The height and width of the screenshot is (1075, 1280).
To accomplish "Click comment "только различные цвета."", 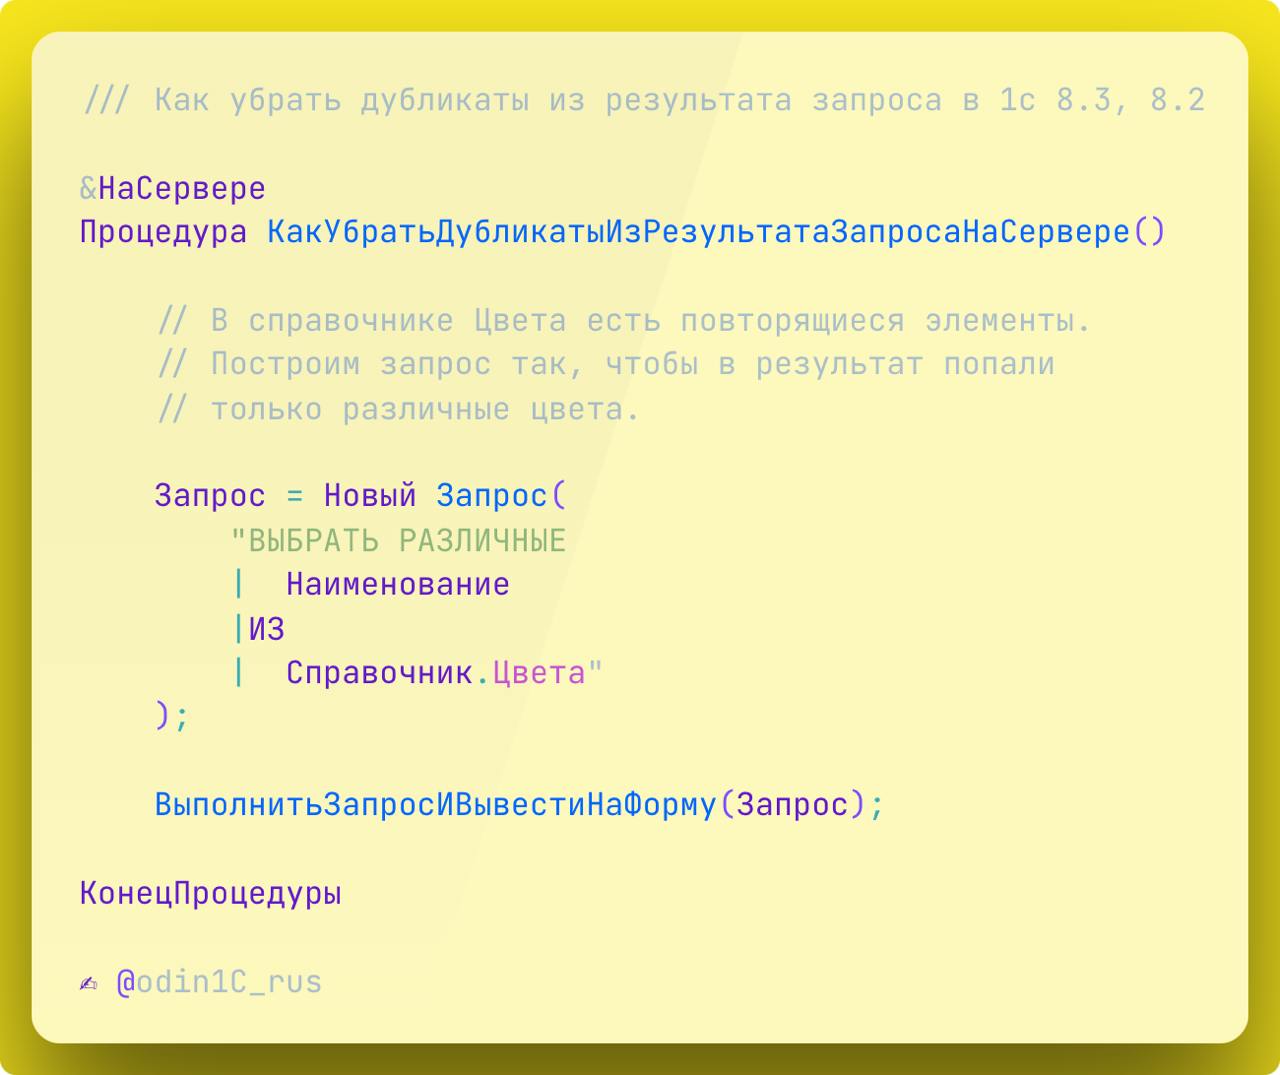I will 398,409.
